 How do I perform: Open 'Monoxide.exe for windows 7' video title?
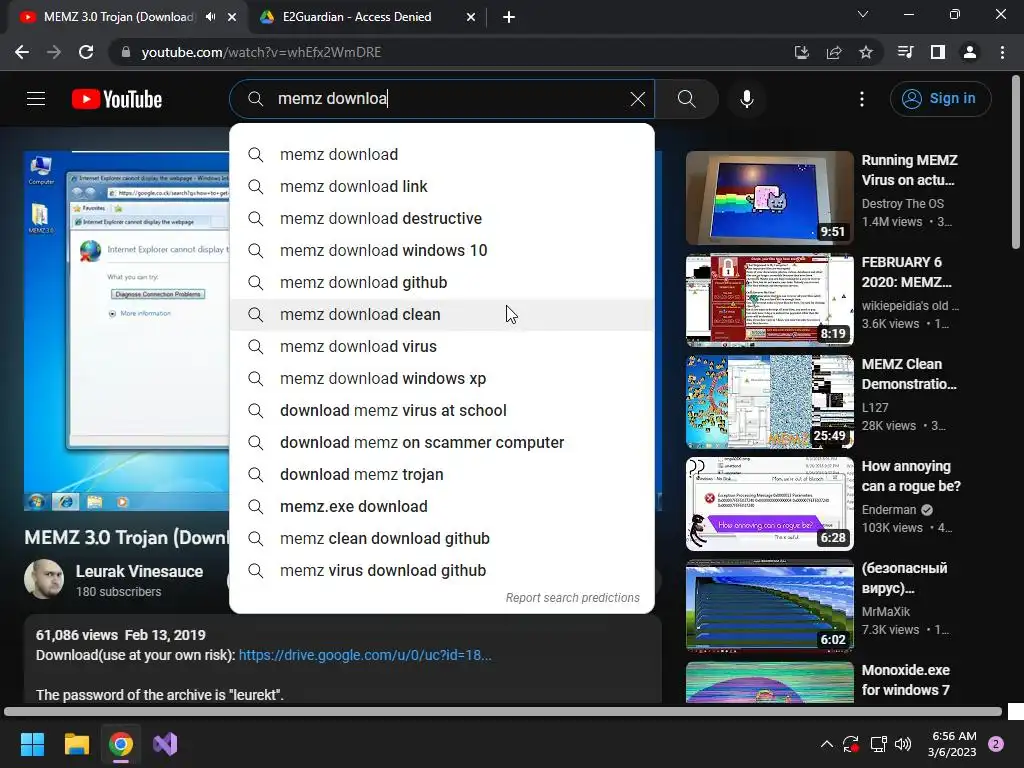click(906, 680)
